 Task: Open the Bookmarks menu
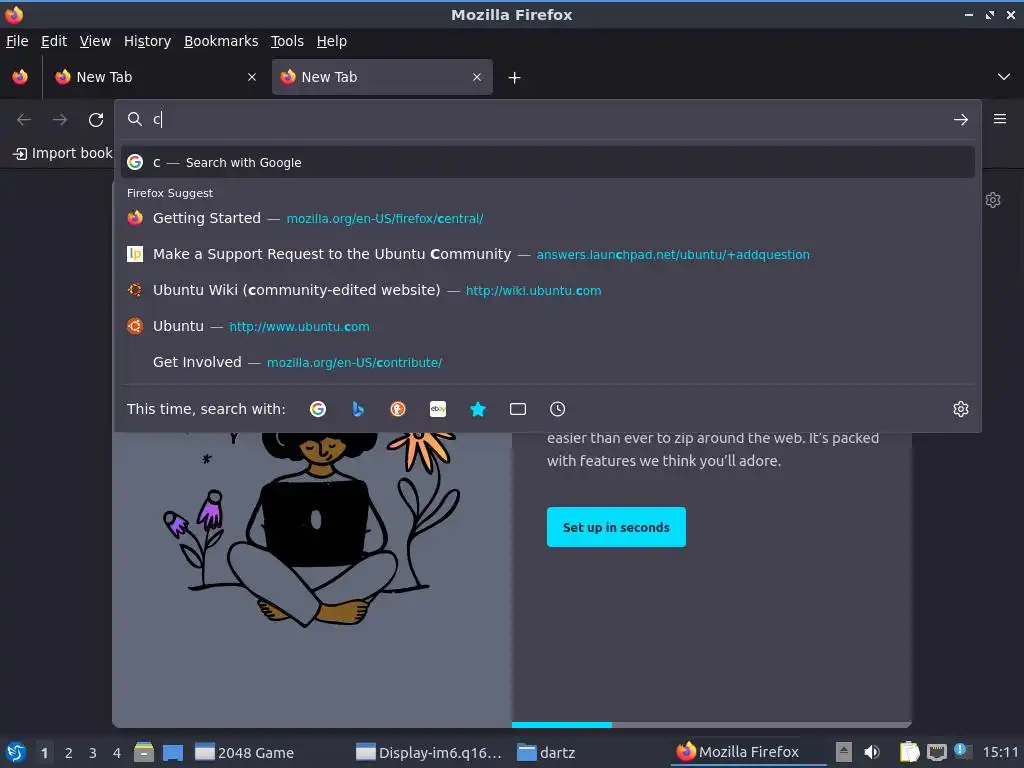pos(221,41)
